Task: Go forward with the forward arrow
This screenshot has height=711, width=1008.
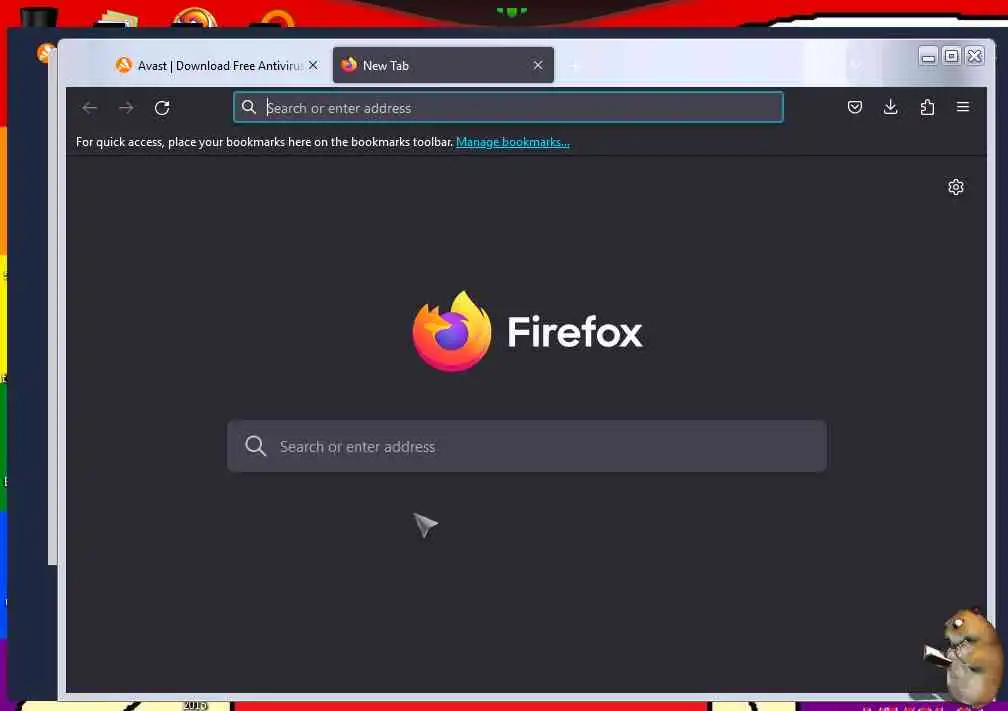Action: pyautogui.click(x=126, y=108)
